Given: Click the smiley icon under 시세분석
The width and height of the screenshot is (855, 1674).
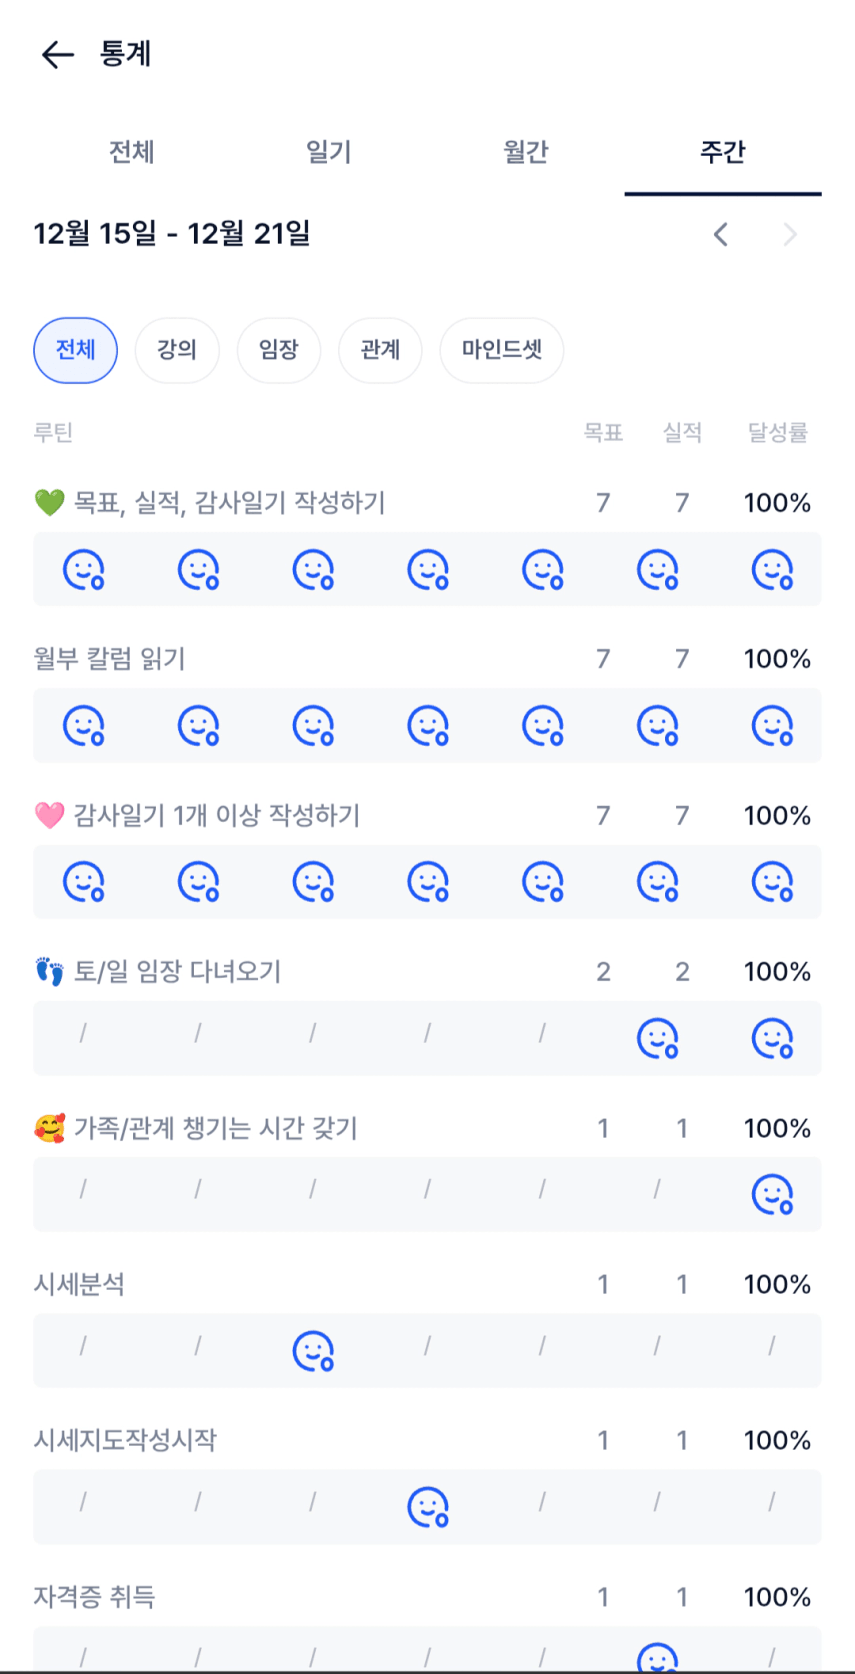Looking at the screenshot, I should coord(313,1351).
